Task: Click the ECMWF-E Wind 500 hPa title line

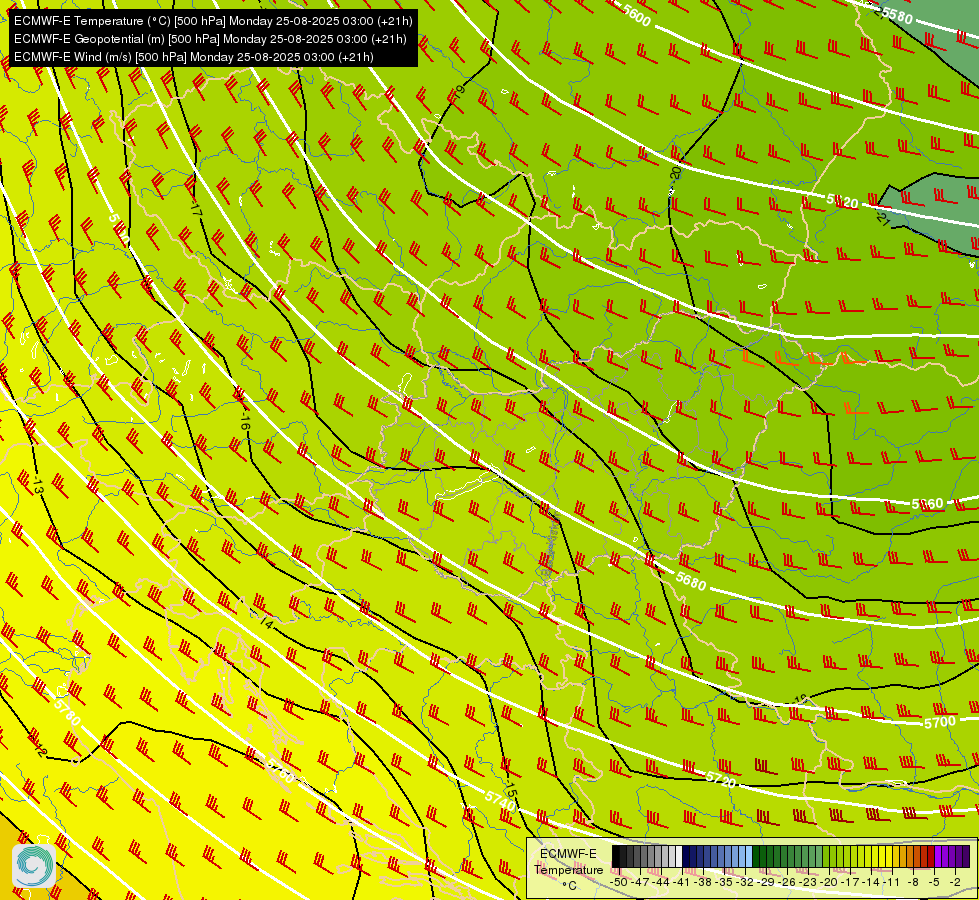Action: click(x=194, y=57)
